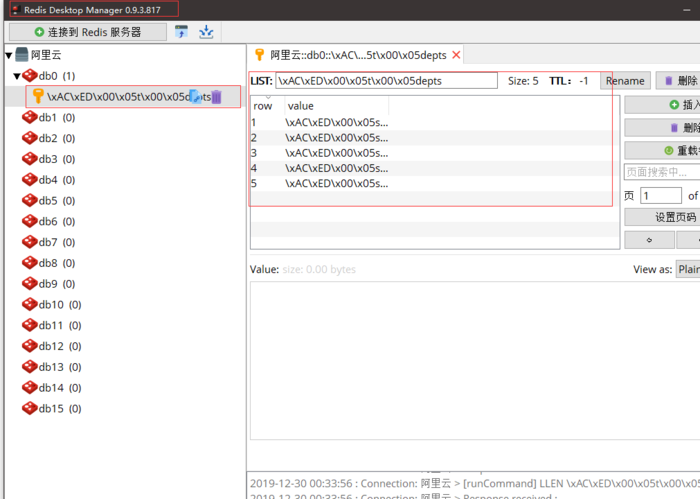Click the Rename button
Image resolution: width=700 pixels, height=499 pixels.
625,81
